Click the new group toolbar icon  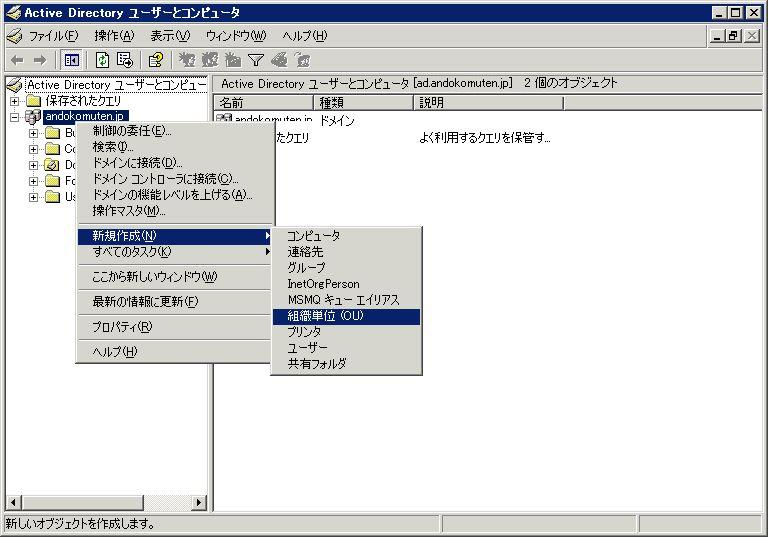210,60
